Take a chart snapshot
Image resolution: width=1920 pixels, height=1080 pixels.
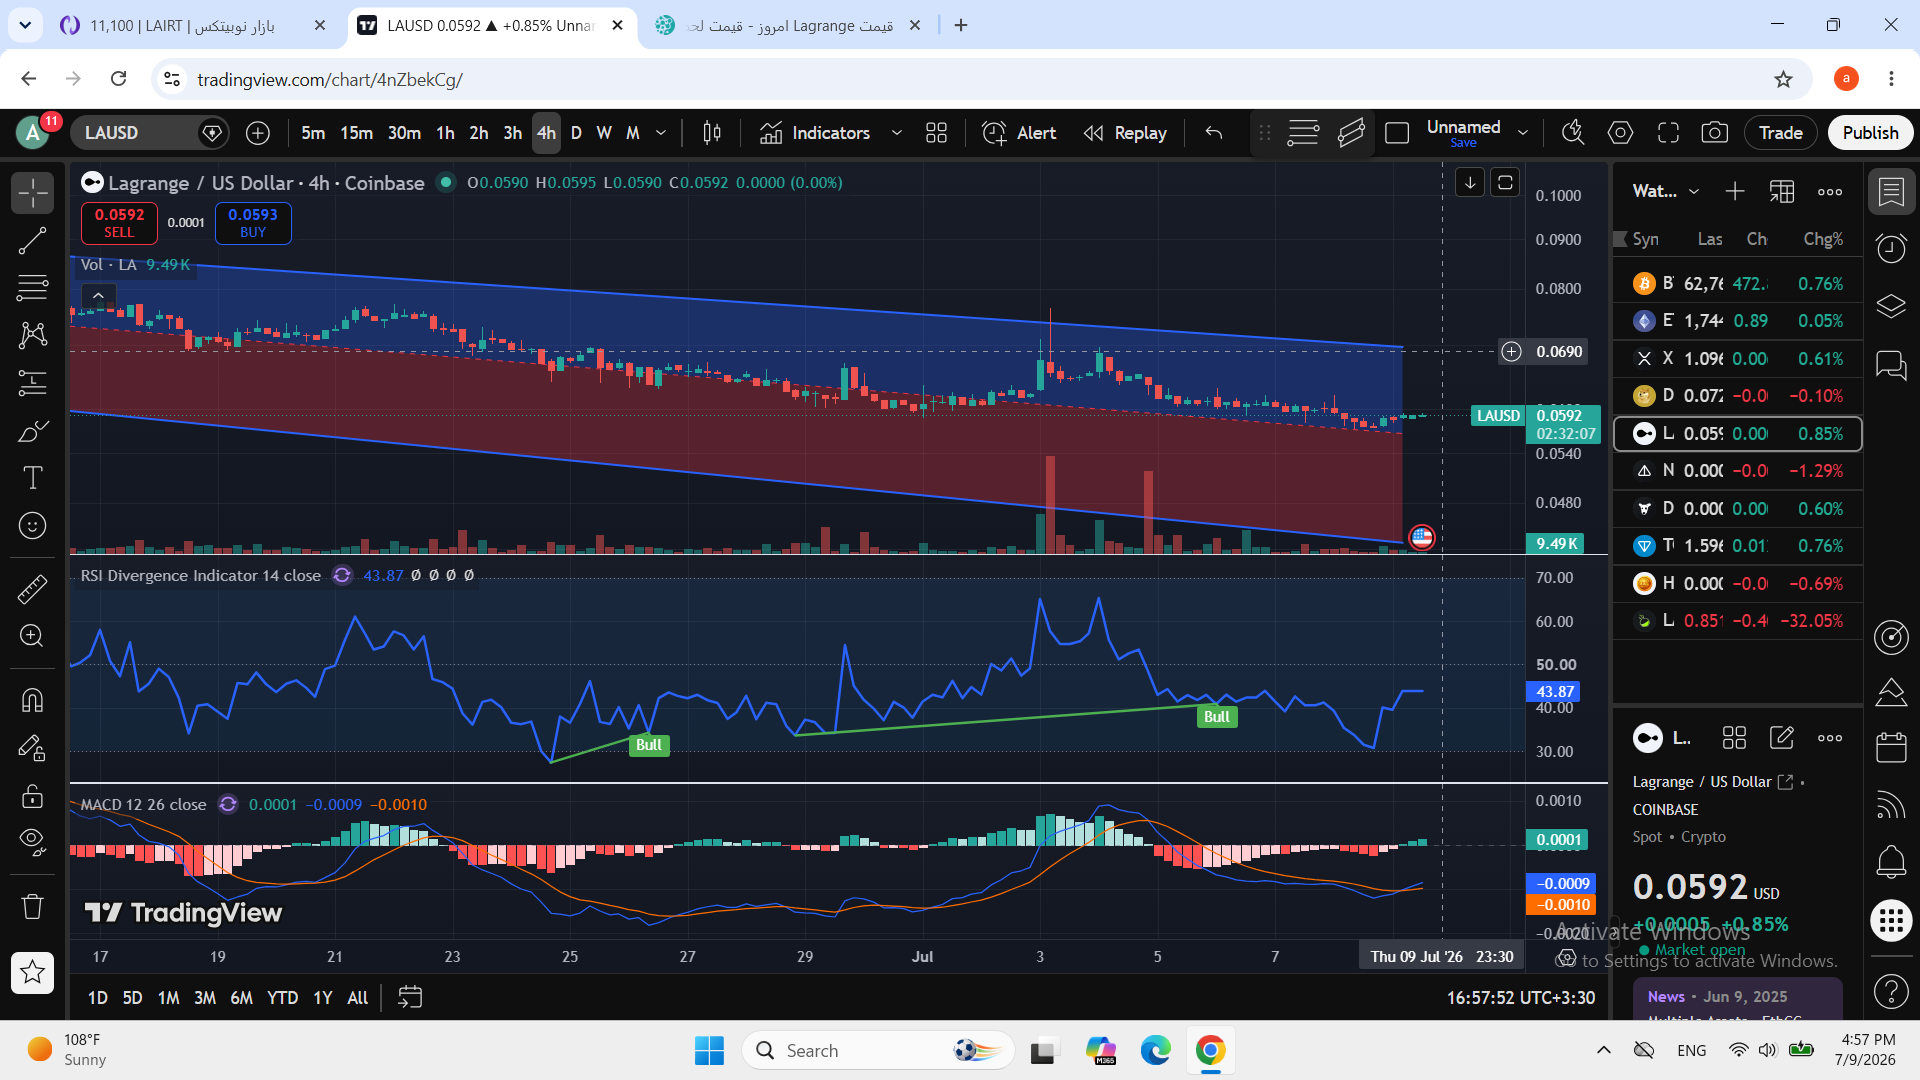coord(1715,133)
